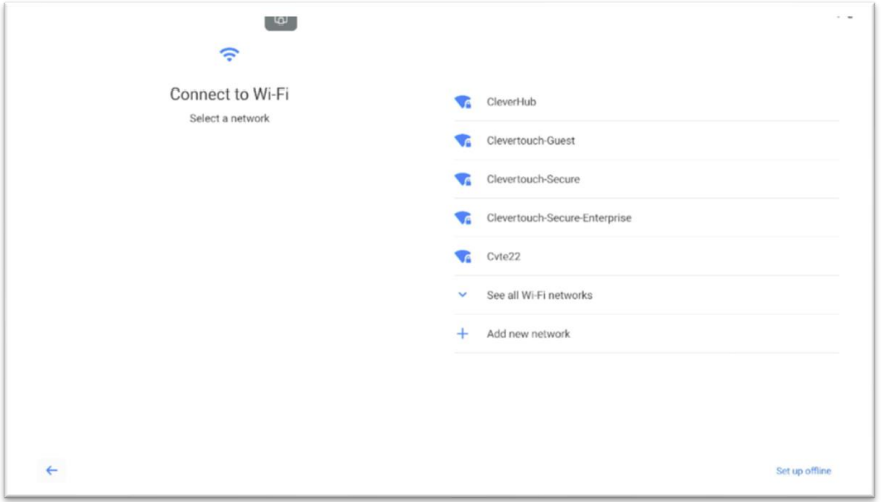
Task: Click the blue Wi-Fi icon above the heading
Action: point(229,55)
